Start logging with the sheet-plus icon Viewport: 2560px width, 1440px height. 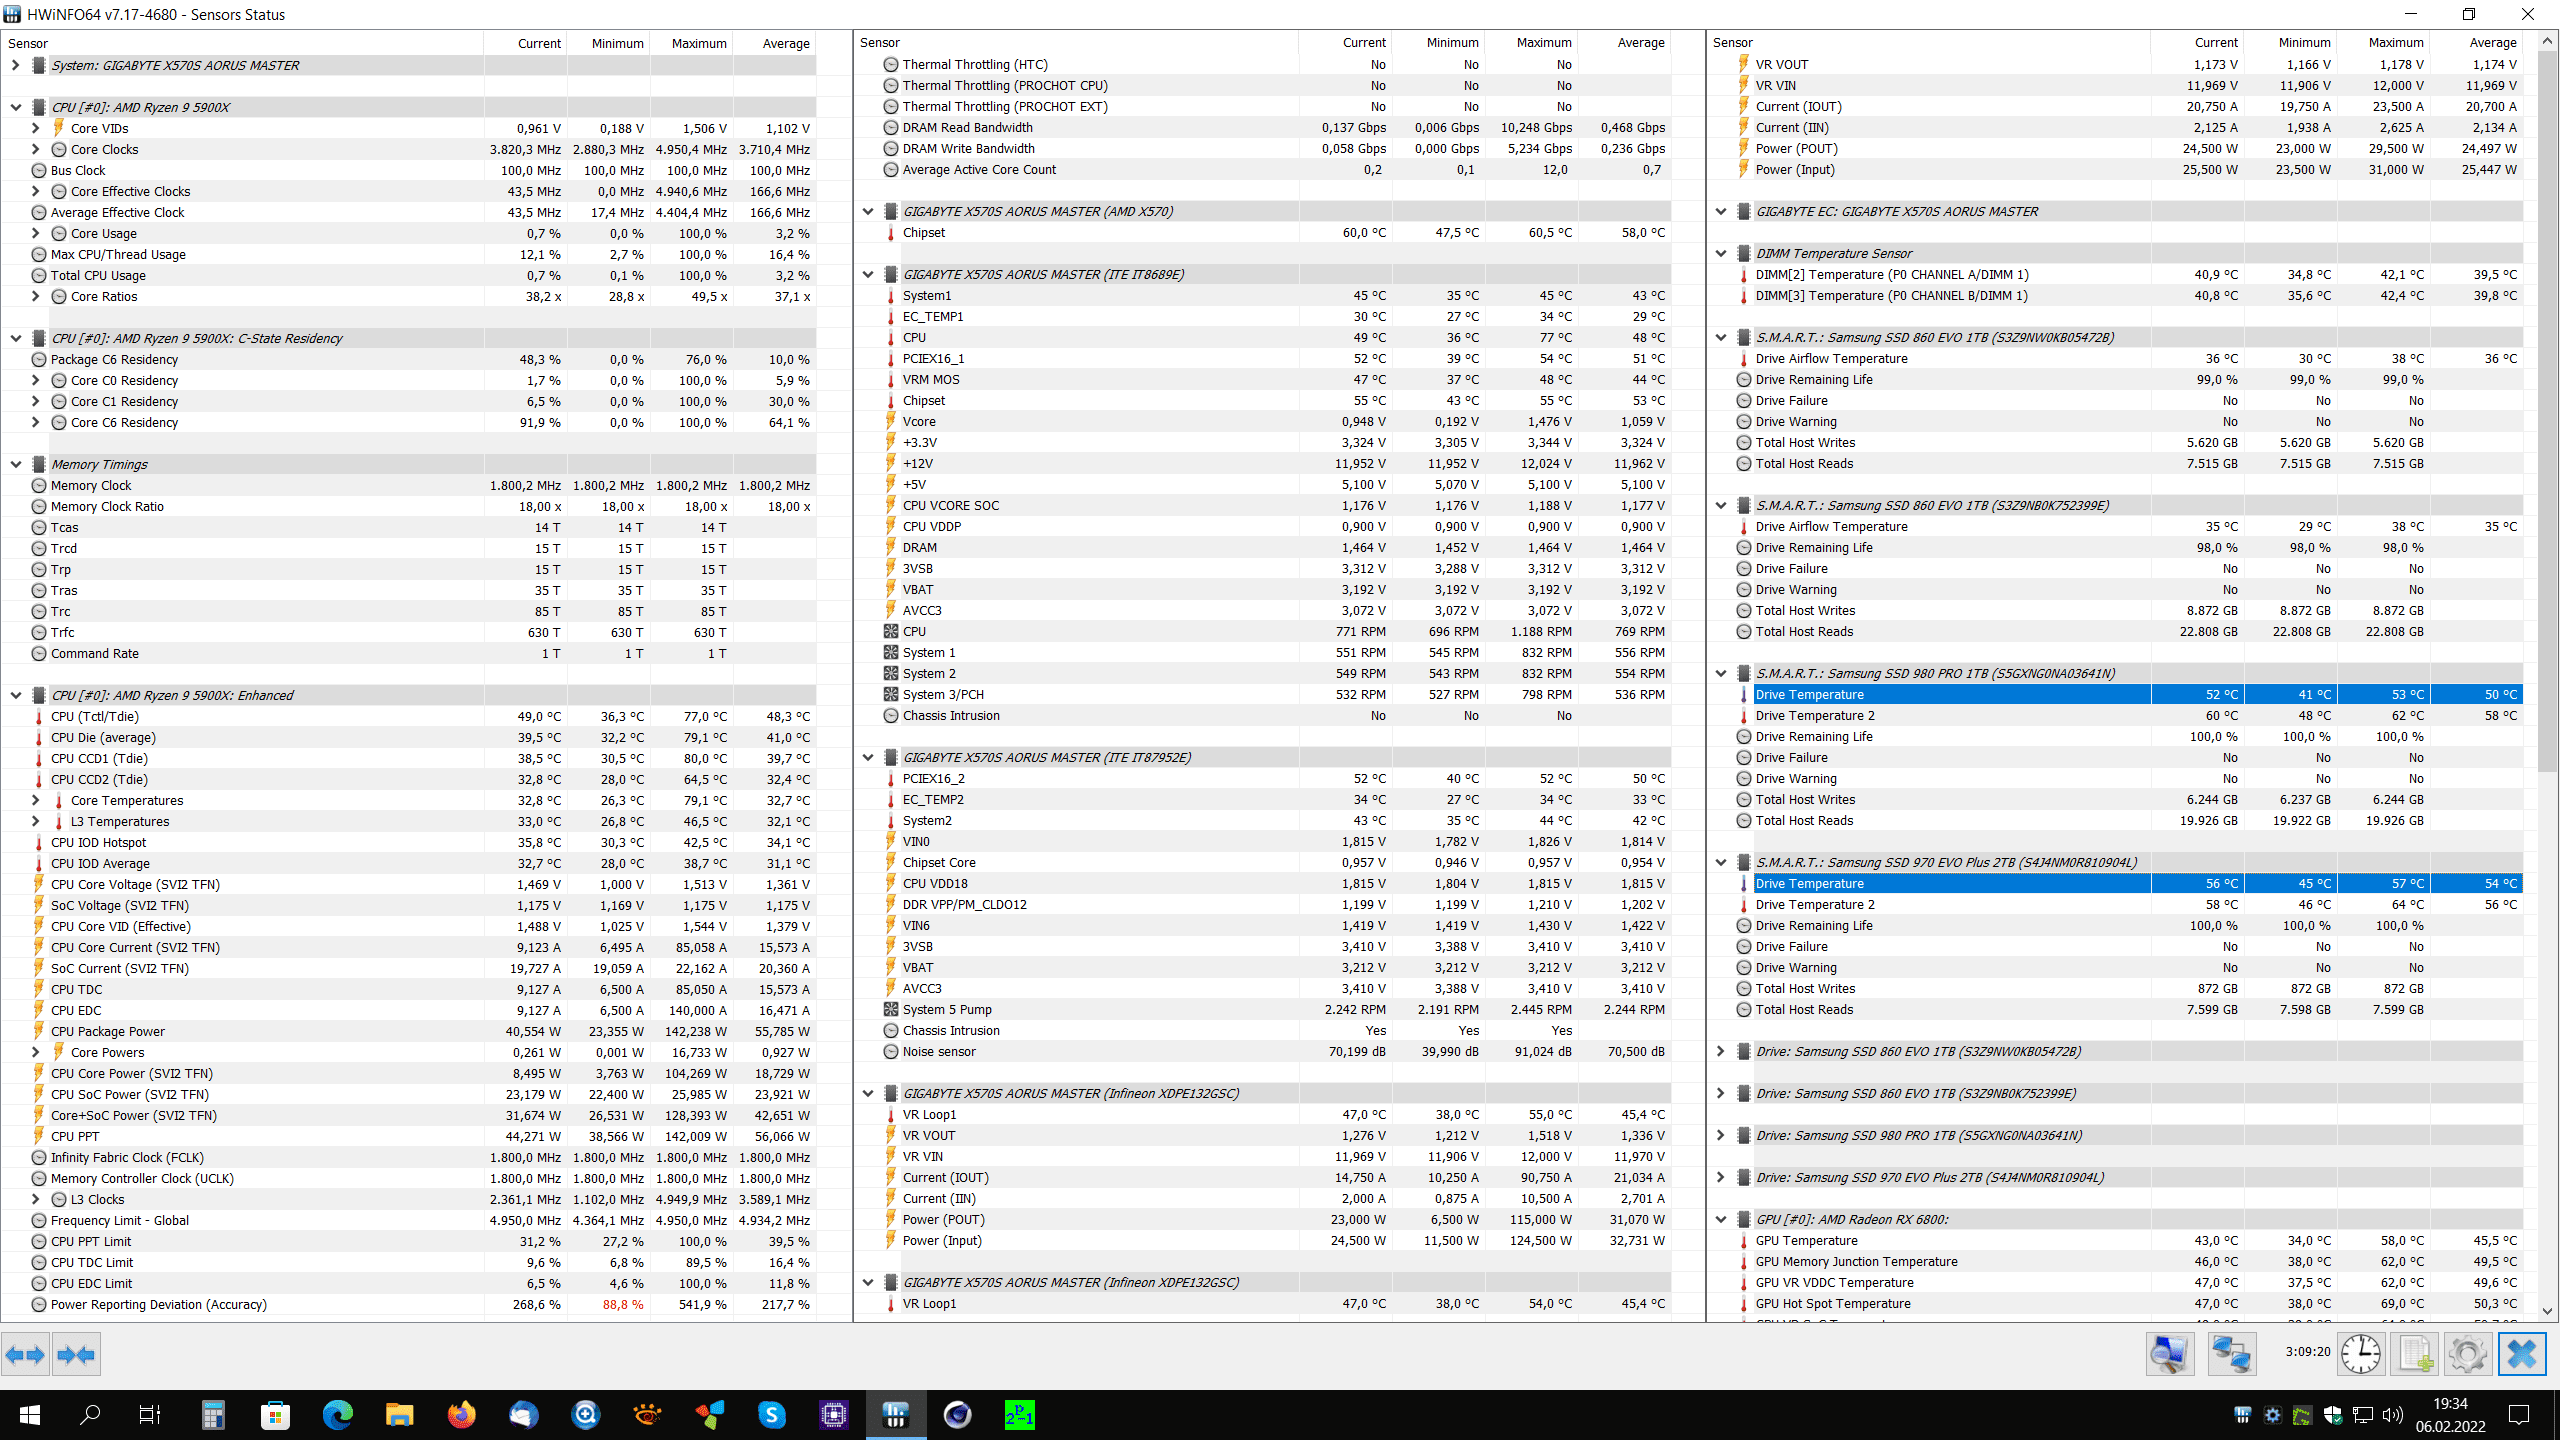(2415, 1355)
